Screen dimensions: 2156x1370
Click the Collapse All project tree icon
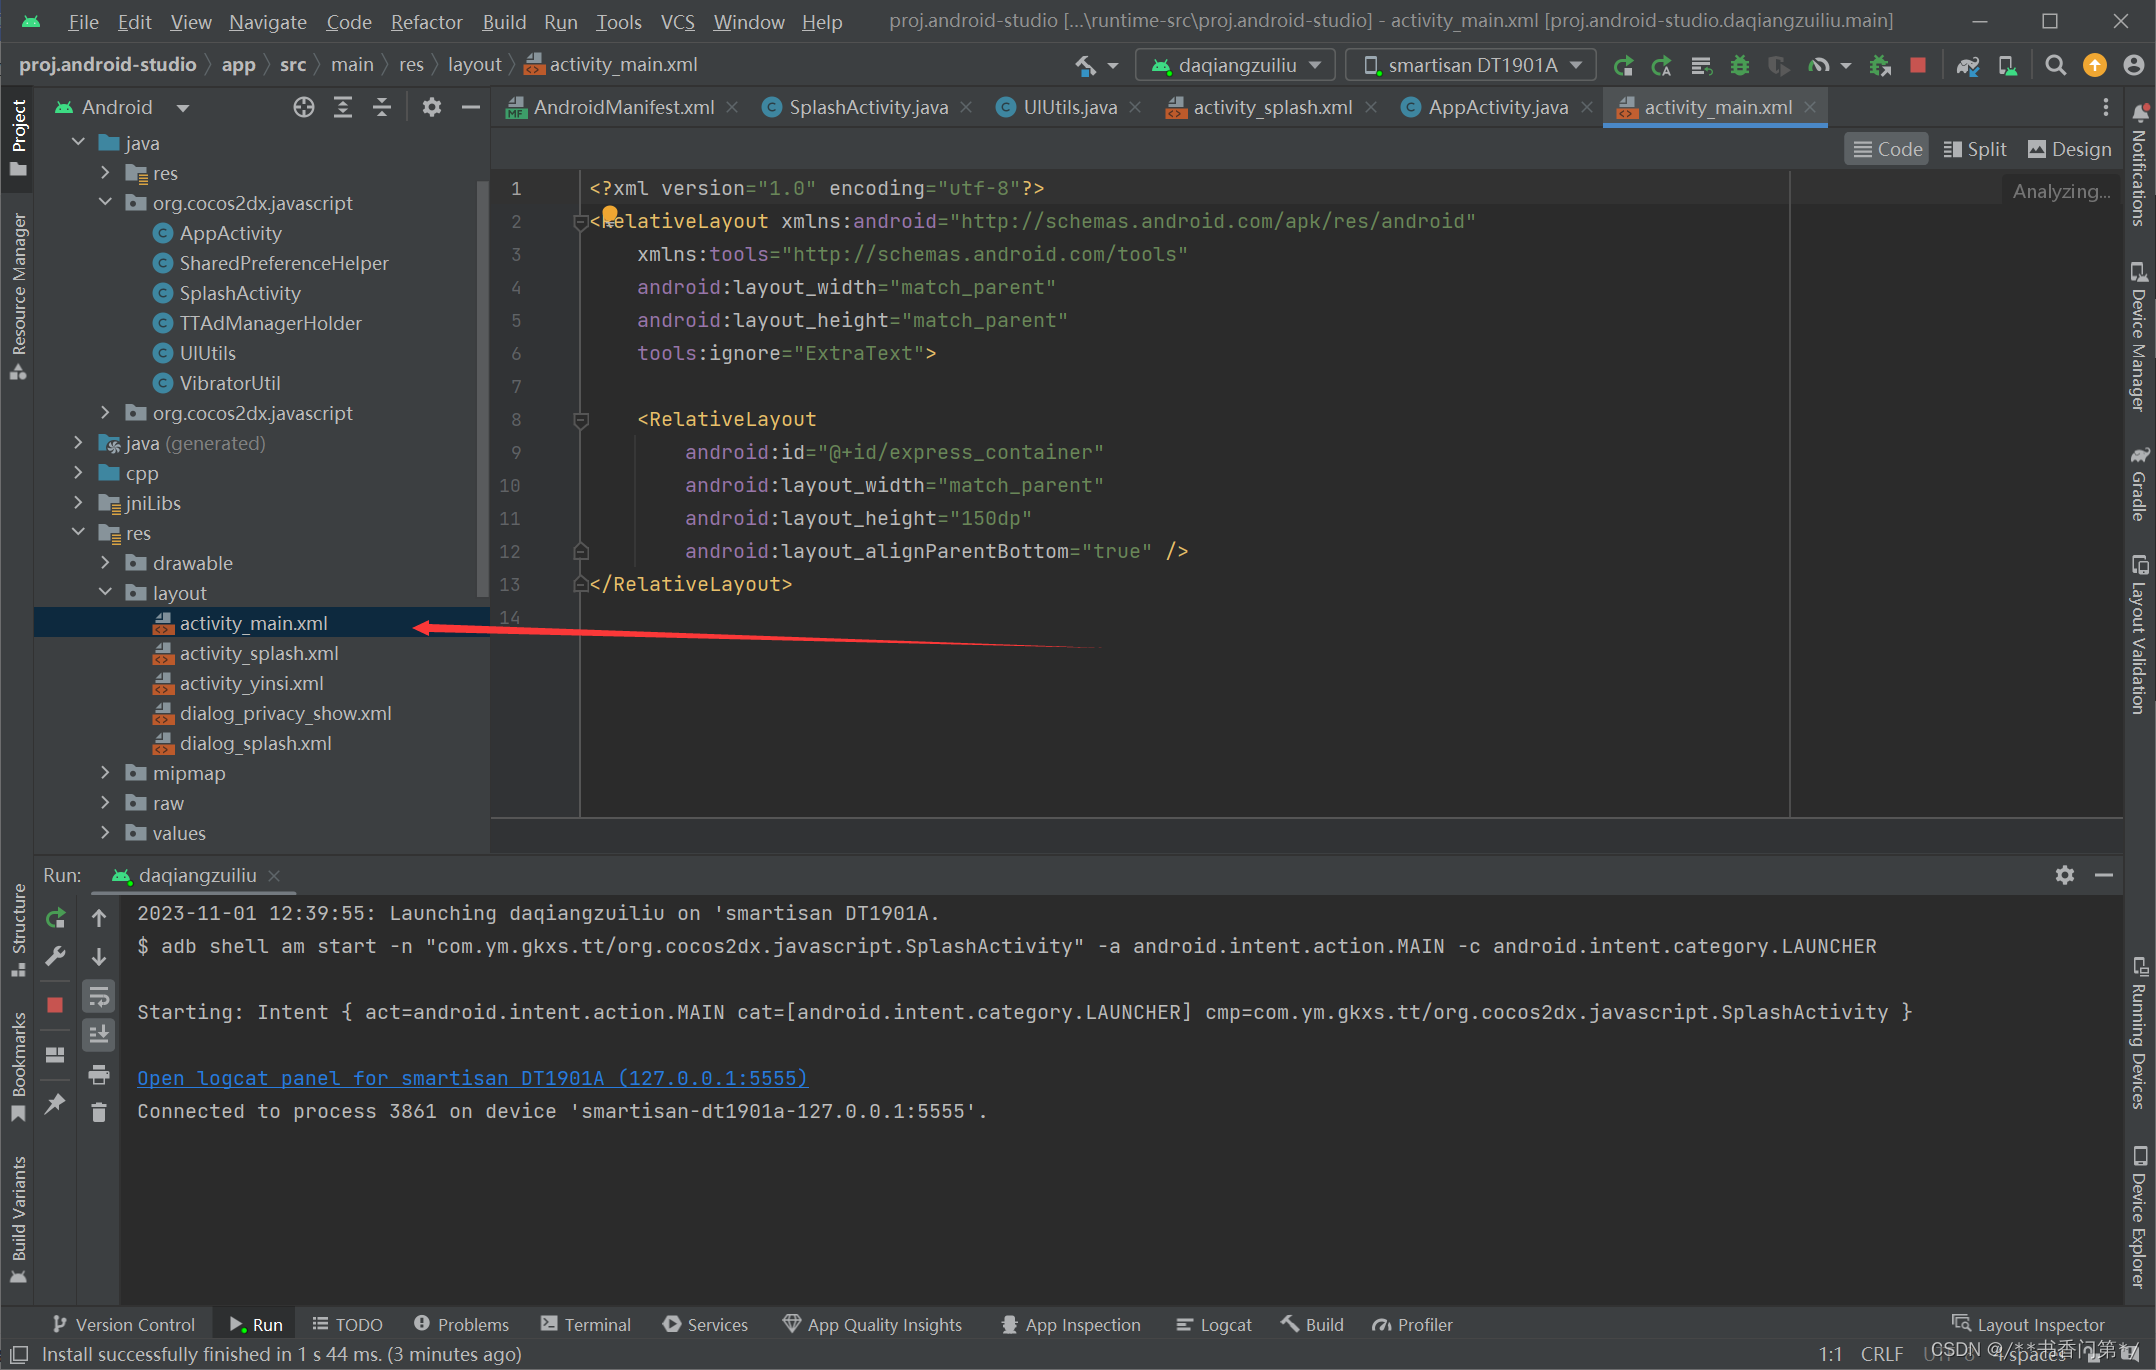tap(381, 107)
